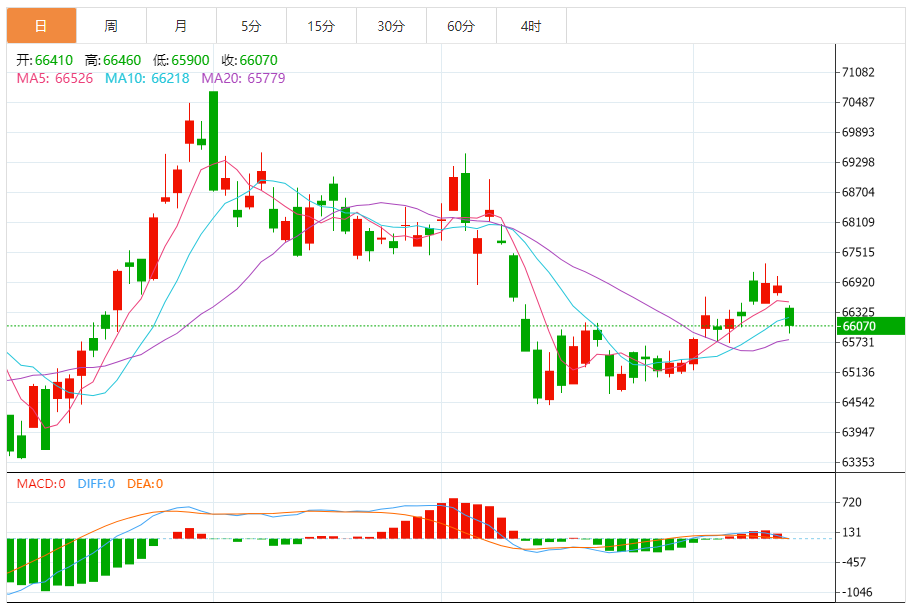The height and width of the screenshot is (603, 912).
Task: Click the MA20: 65779 label
Action: click(x=243, y=79)
